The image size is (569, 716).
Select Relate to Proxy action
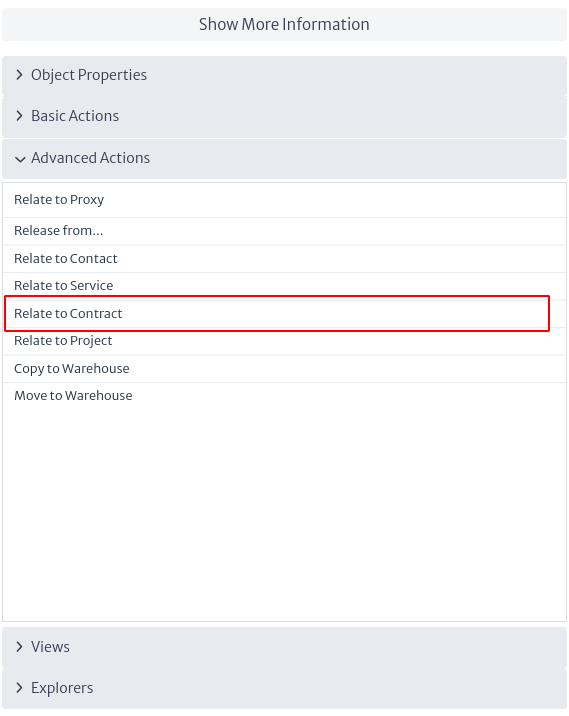[x=284, y=200]
